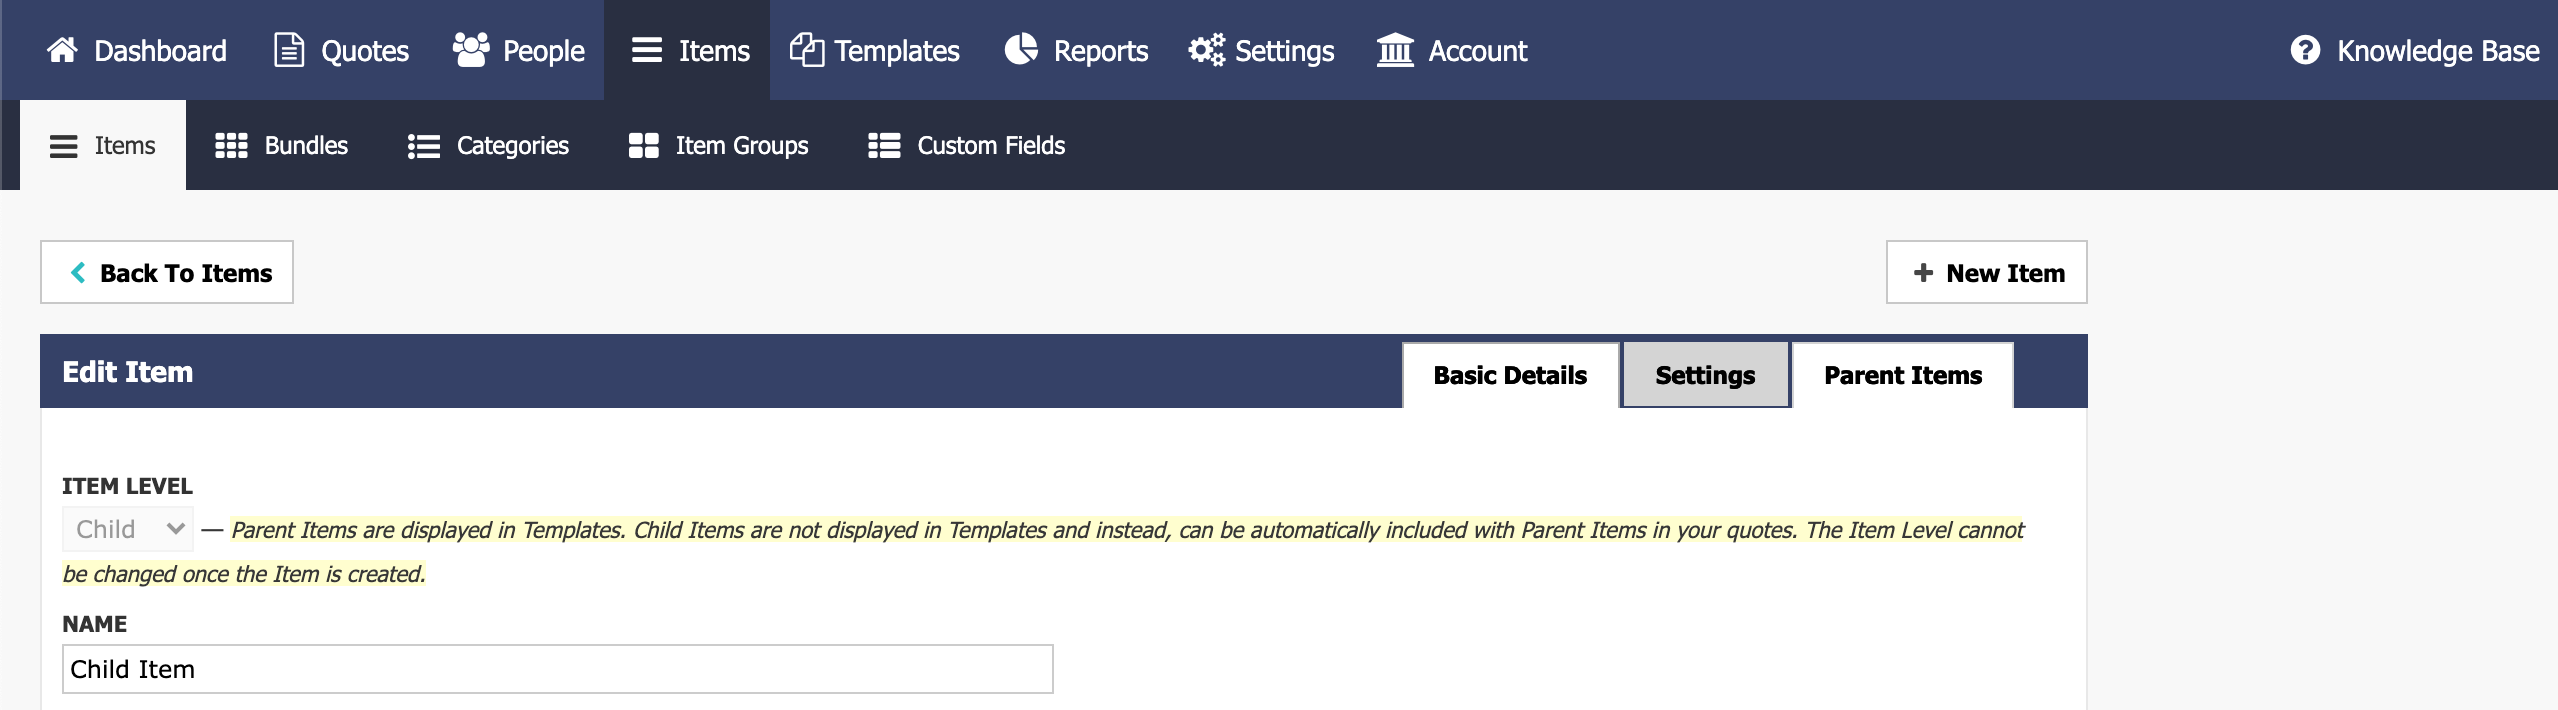Go back using Back To Items button
The image size is (2558, 710).
(x=167, y=272)
